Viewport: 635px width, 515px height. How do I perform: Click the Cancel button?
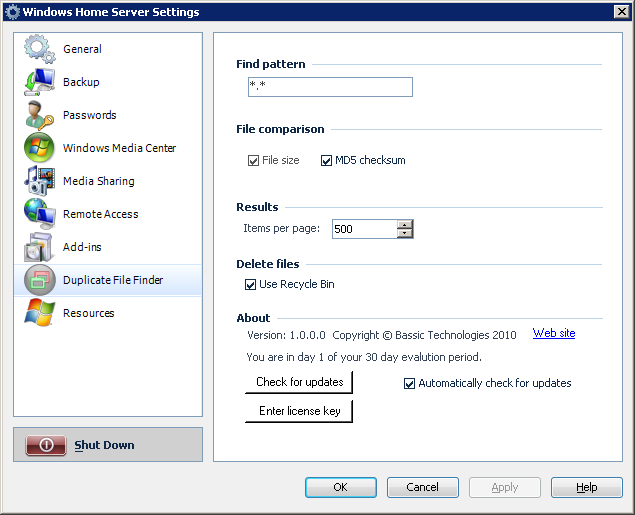pyautogui.click(x=422, y=487)
